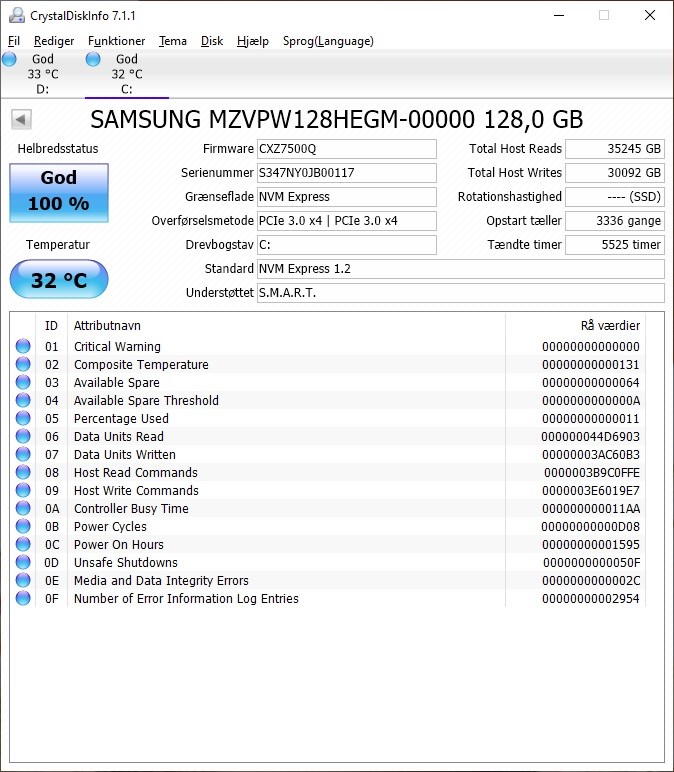The height and width of the screenshot is (772, 674).
Task: Click status orb for Available Spare row
Action: [23, 382]
